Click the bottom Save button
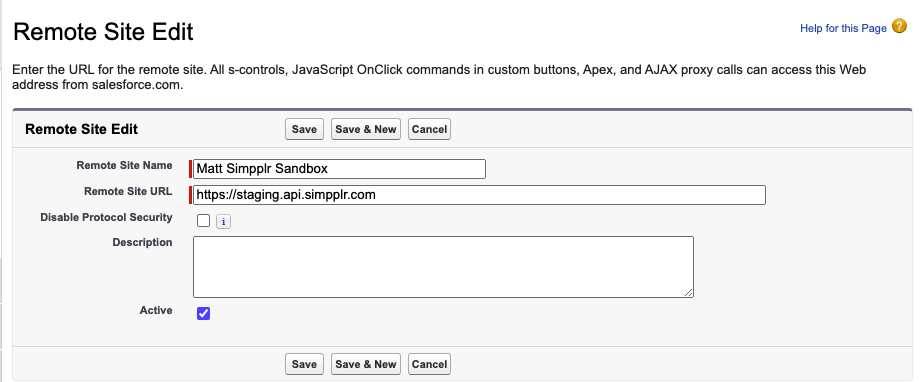Viewport: 921px width, 382px height. point(304,364)
